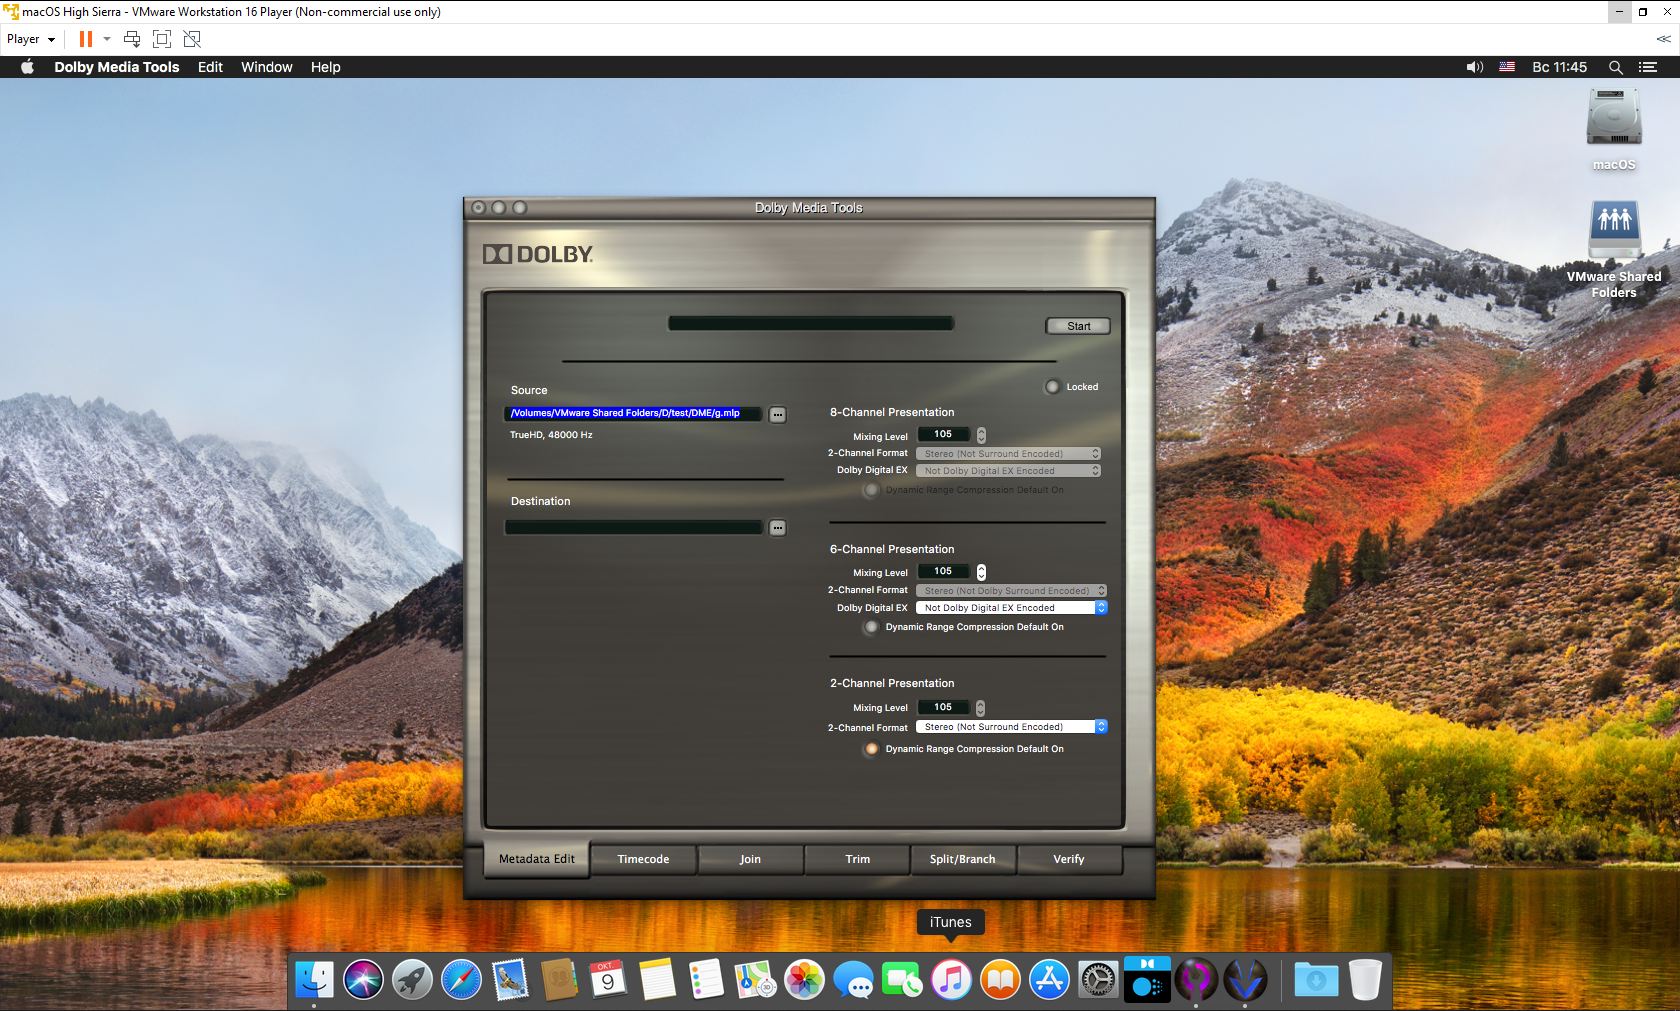Switch to the Timecode tab
1680x1011 pixels.
643,859
